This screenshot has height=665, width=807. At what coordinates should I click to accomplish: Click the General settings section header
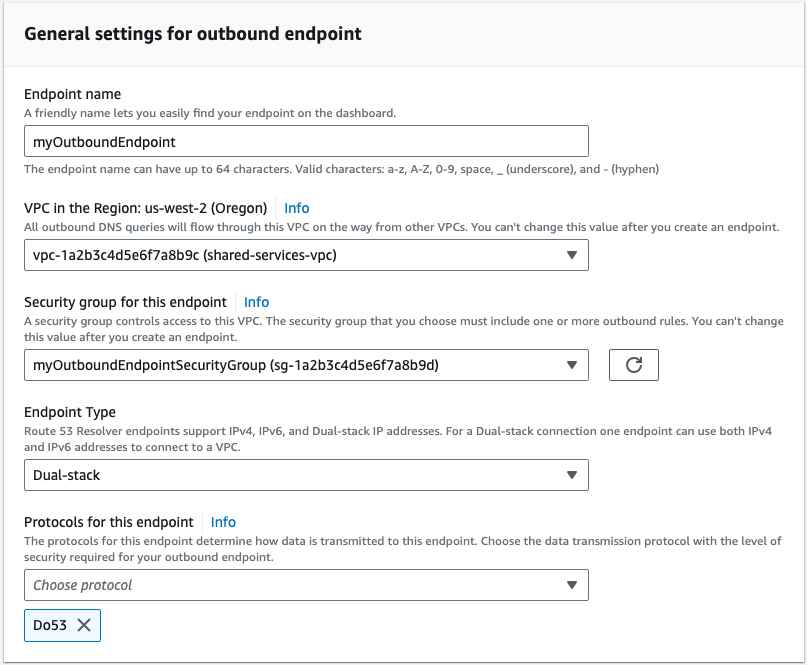coord(194,33)
